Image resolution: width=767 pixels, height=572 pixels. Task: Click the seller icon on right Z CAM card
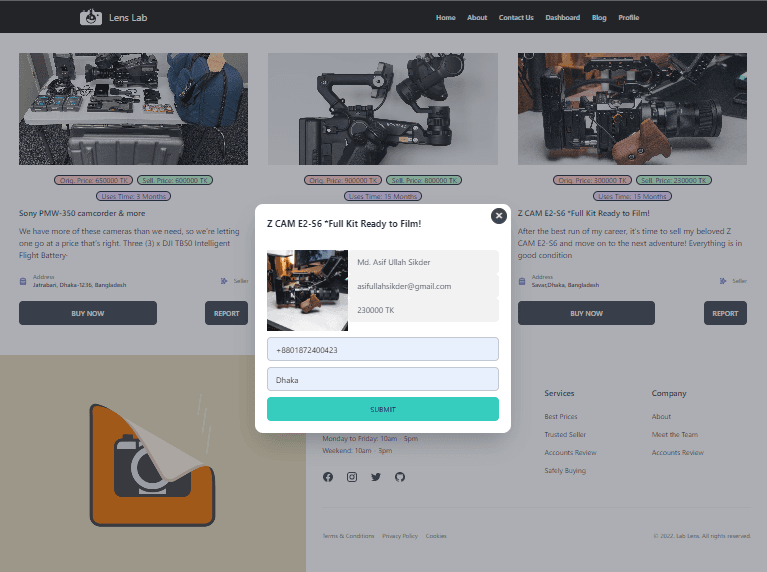point(723,281)
